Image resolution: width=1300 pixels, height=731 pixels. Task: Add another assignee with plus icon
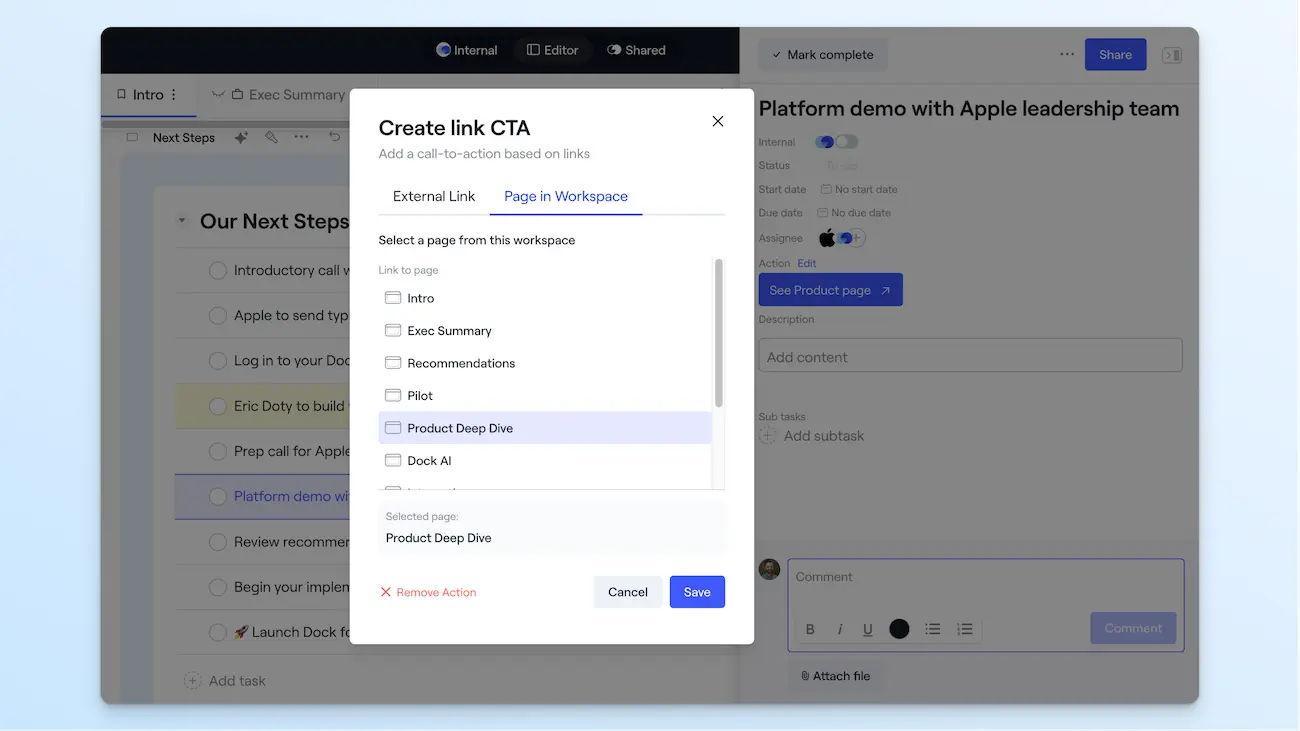[858, 238]
